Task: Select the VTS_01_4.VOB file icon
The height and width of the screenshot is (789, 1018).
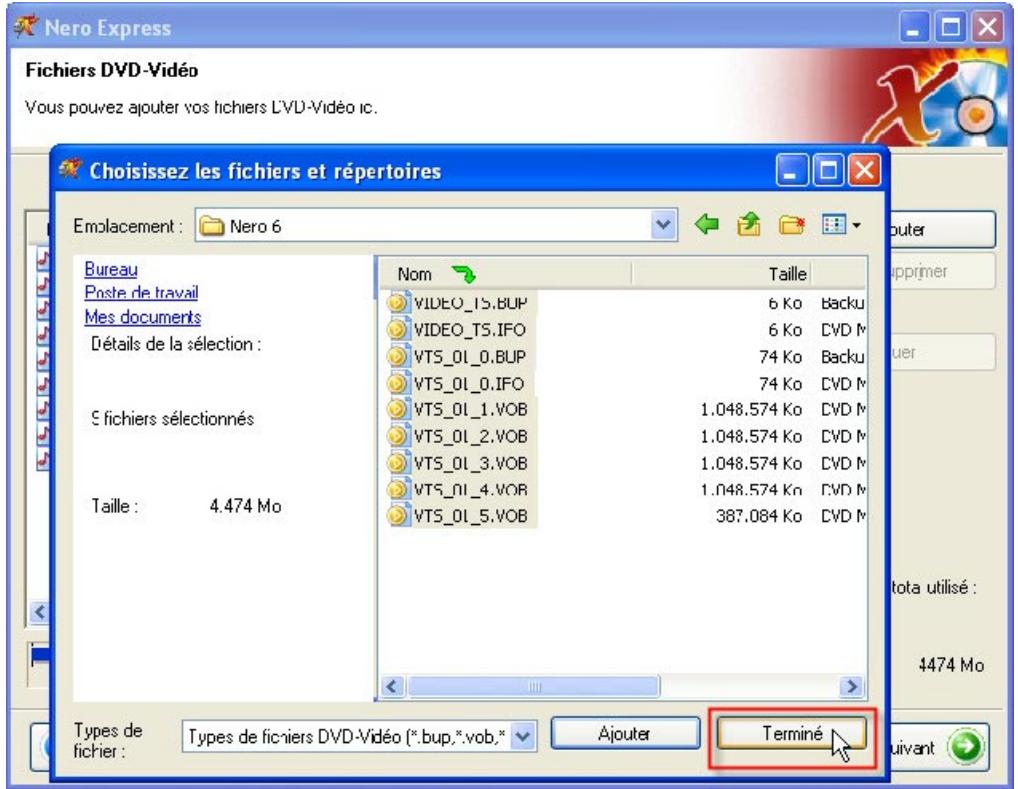Action: click(397, 489)
